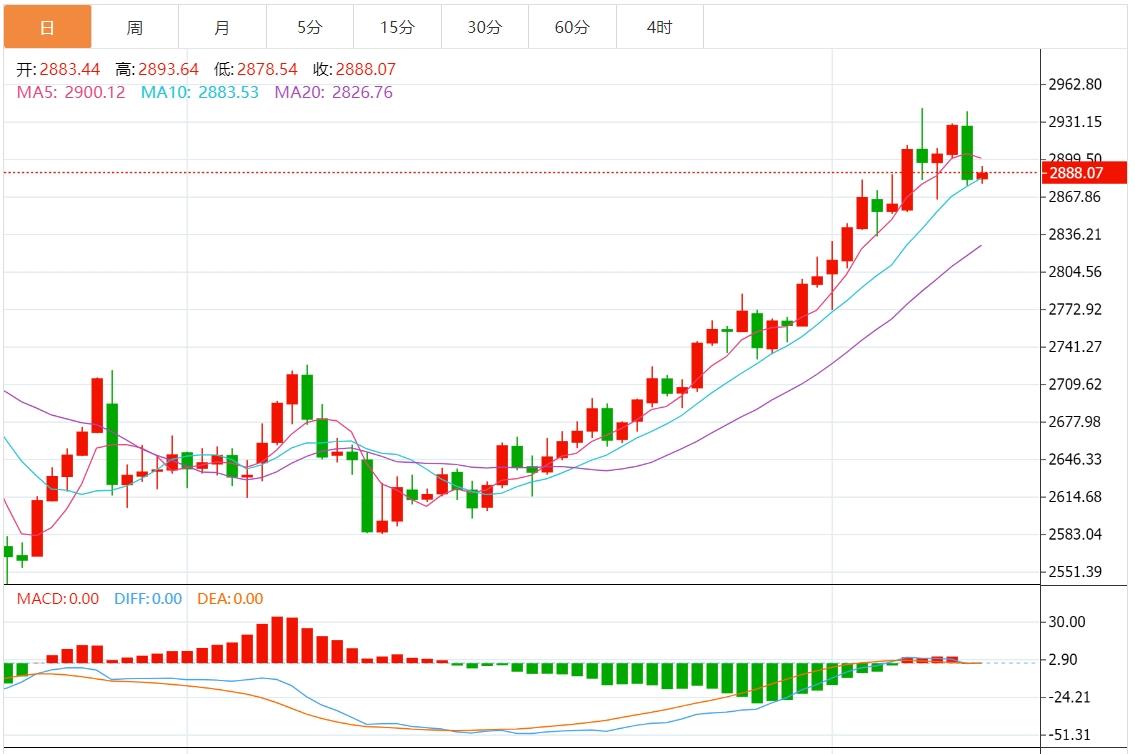Screen dimensions: 1135x754
Task: Click the MA5 indicator label
Action: 71,92
